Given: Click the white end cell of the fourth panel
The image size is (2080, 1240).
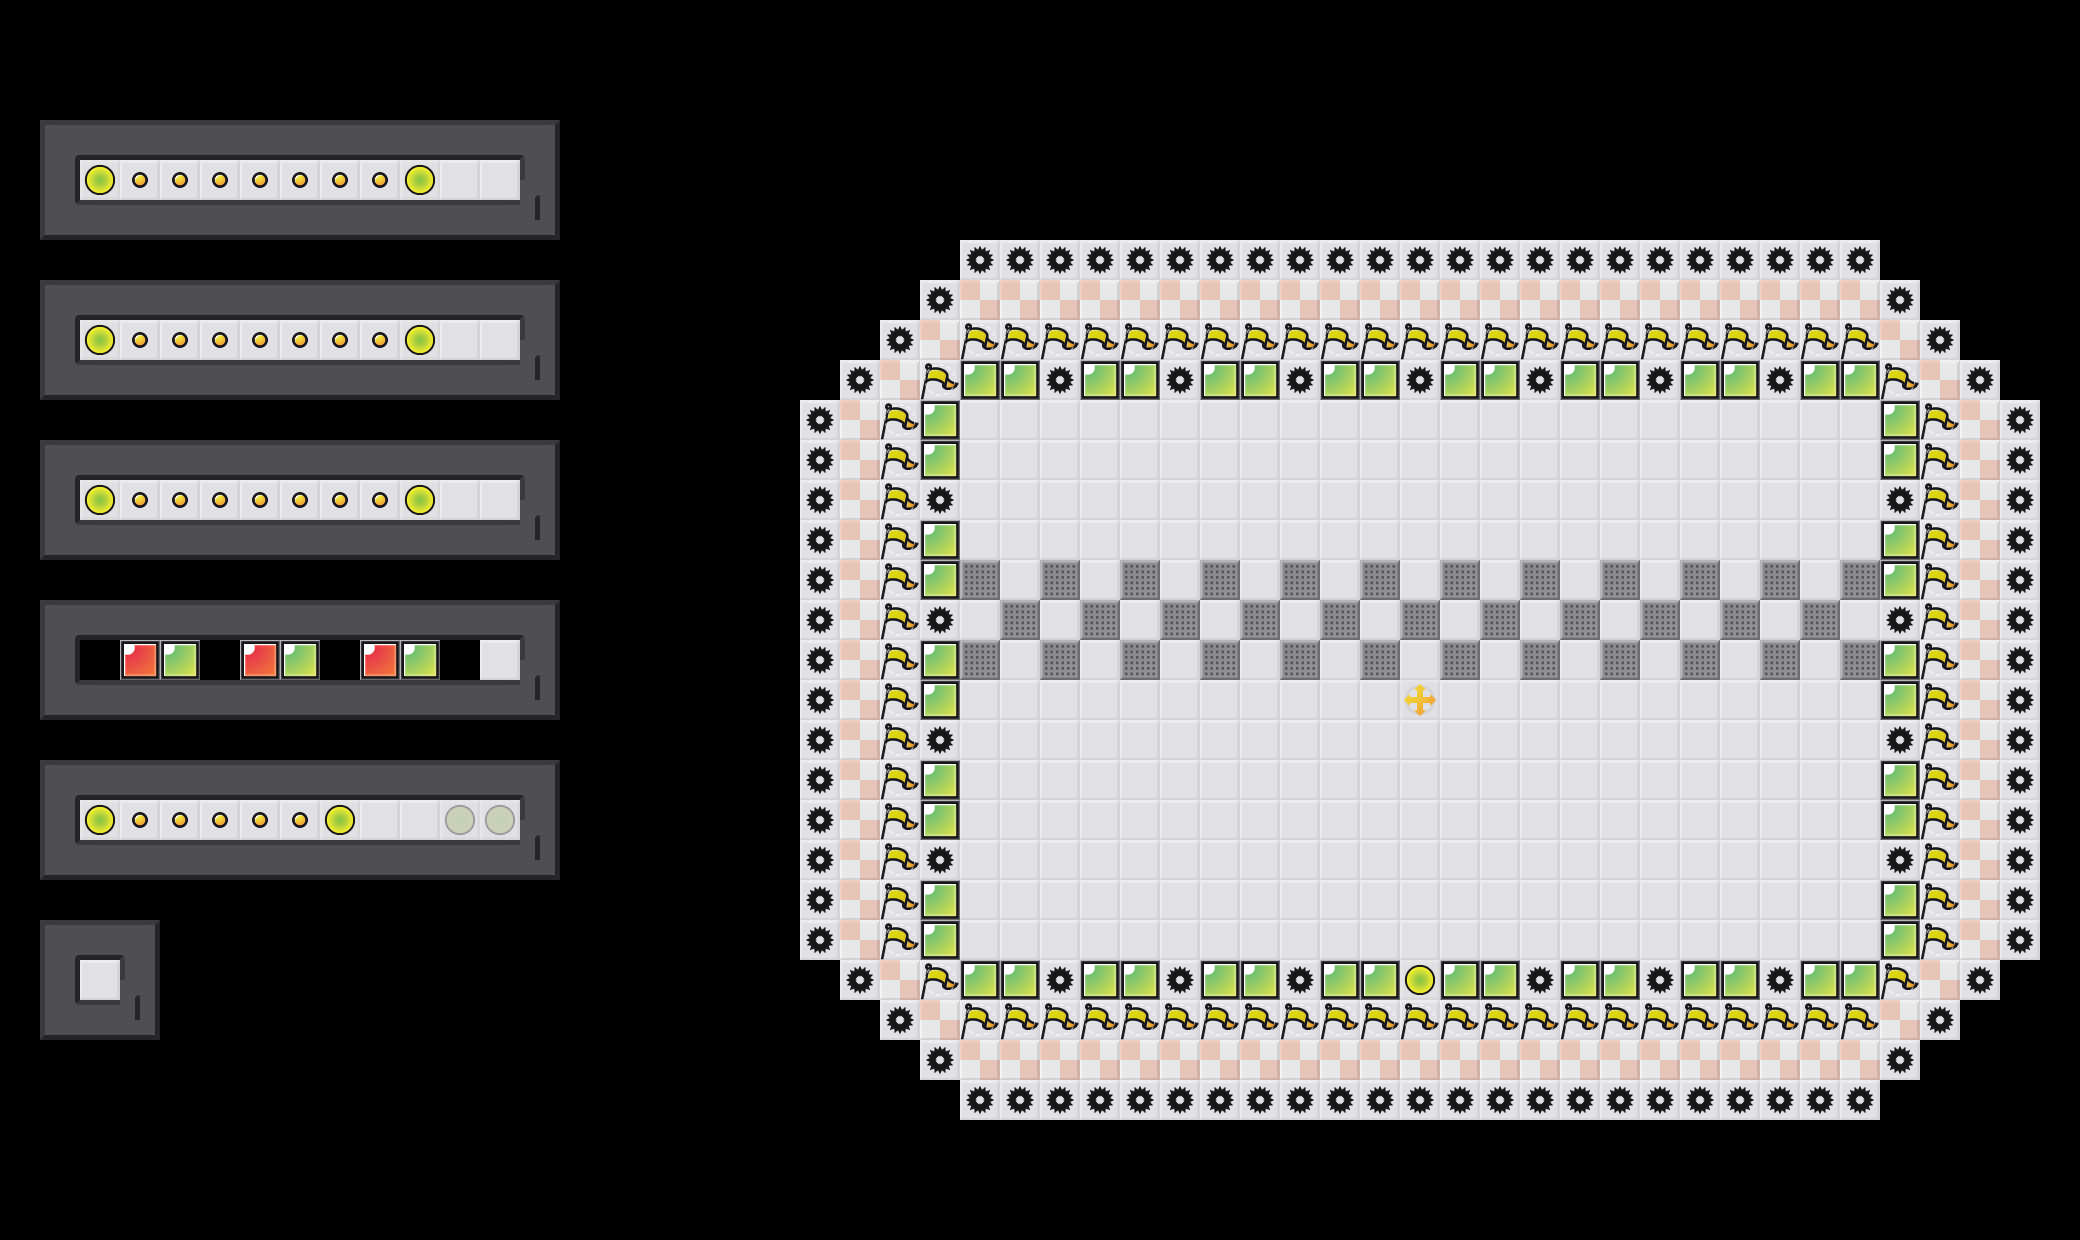Looking at the screenshot, I should coord(500,660).
